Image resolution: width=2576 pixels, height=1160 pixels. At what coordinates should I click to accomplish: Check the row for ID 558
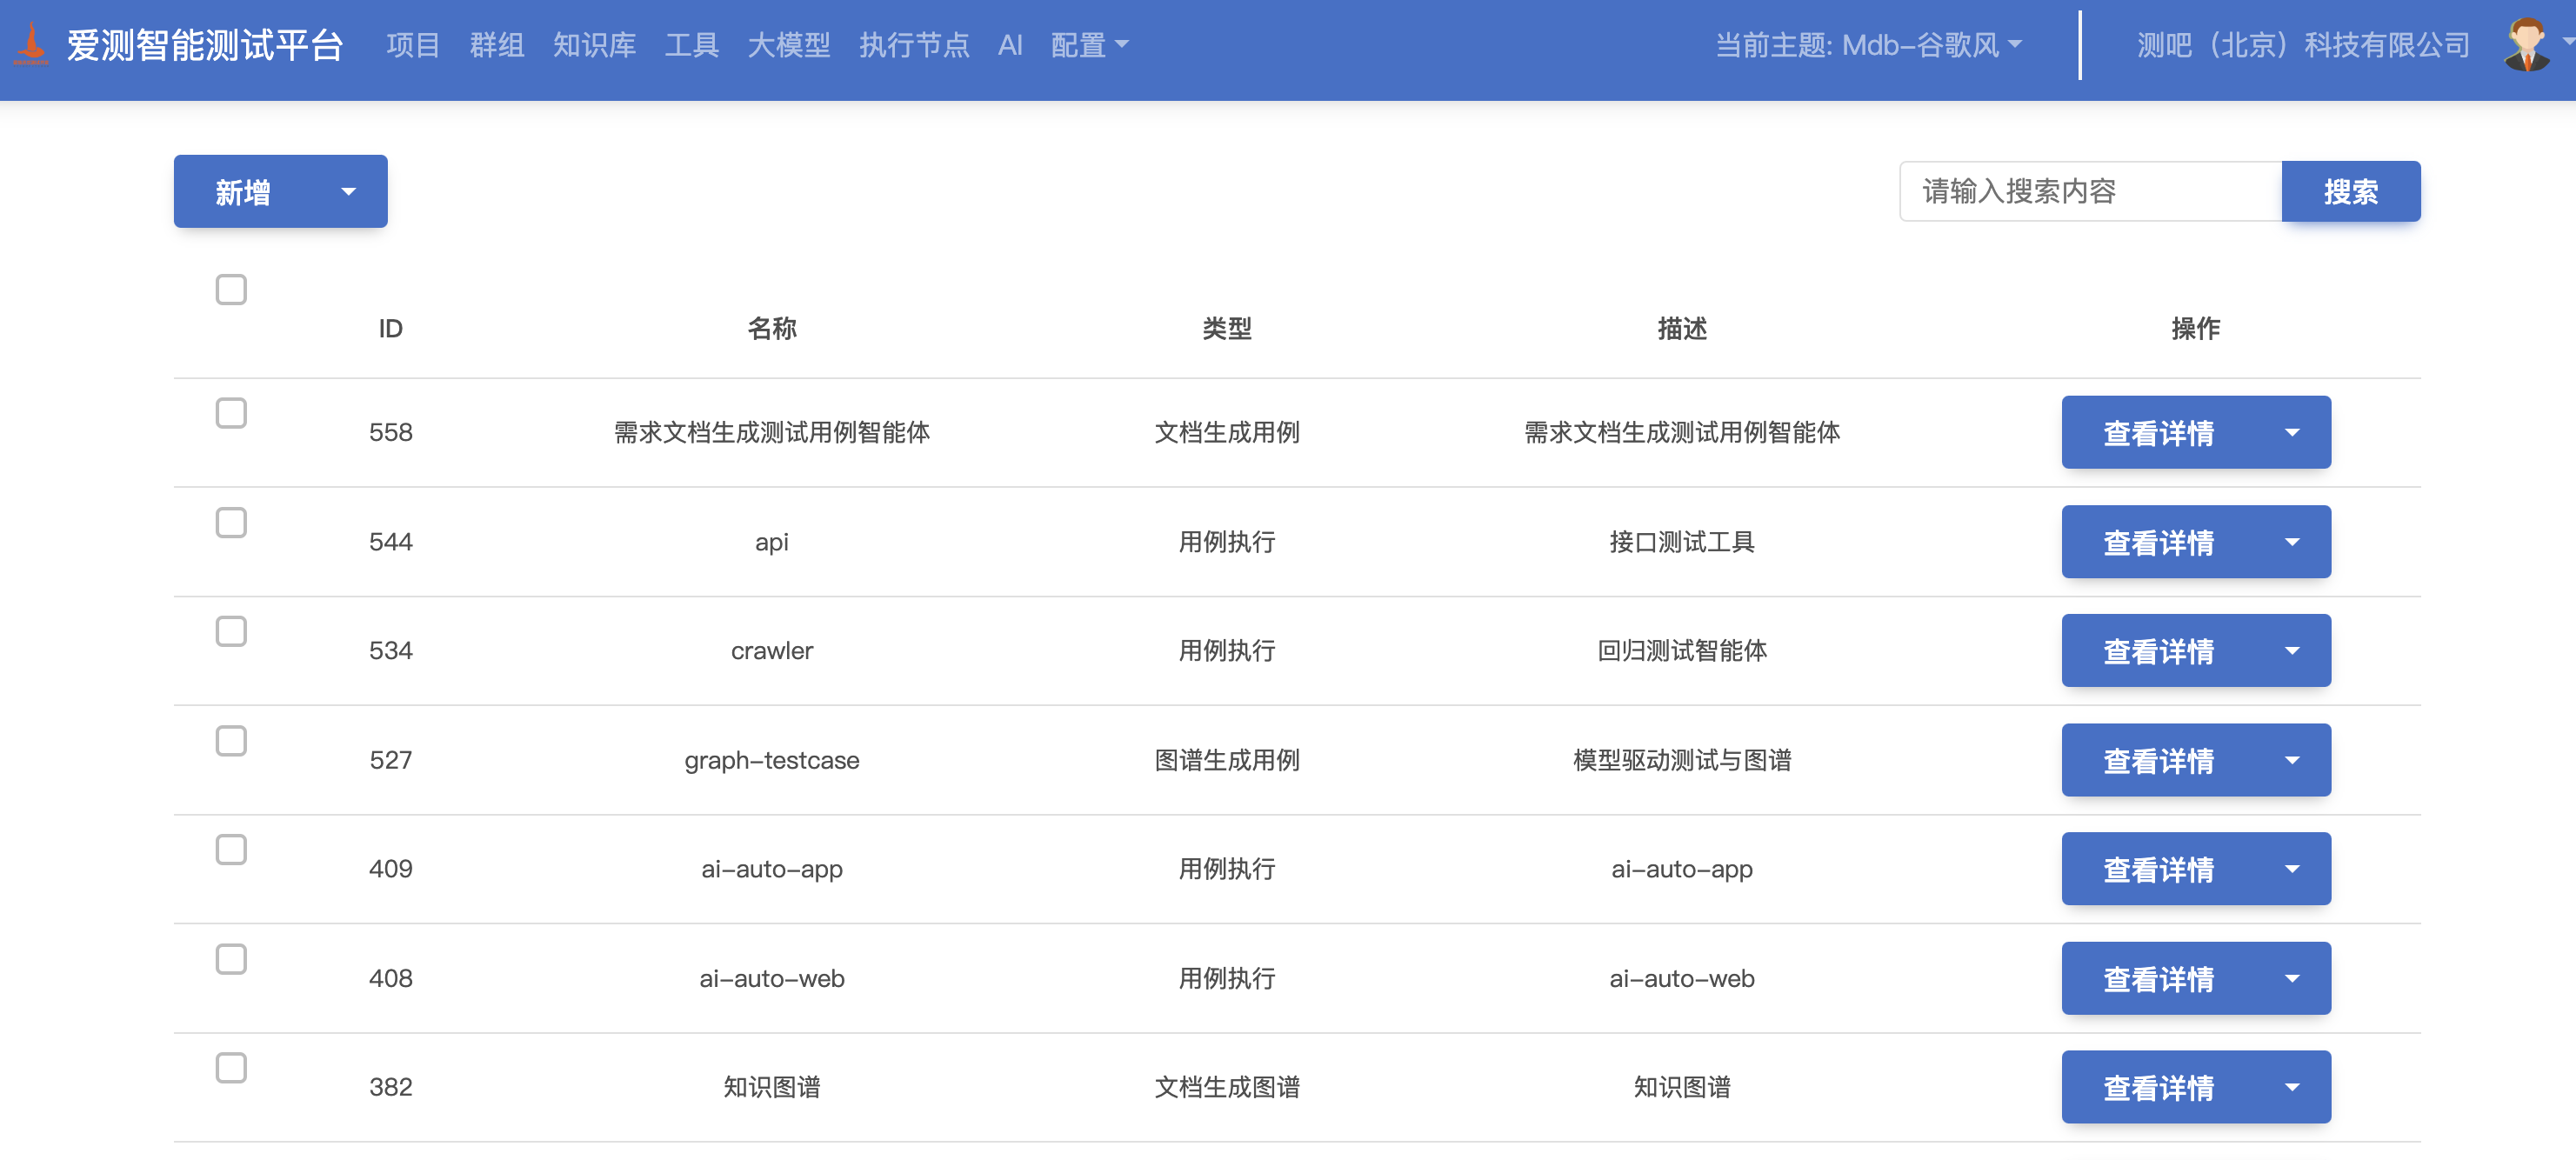[230, 412]
